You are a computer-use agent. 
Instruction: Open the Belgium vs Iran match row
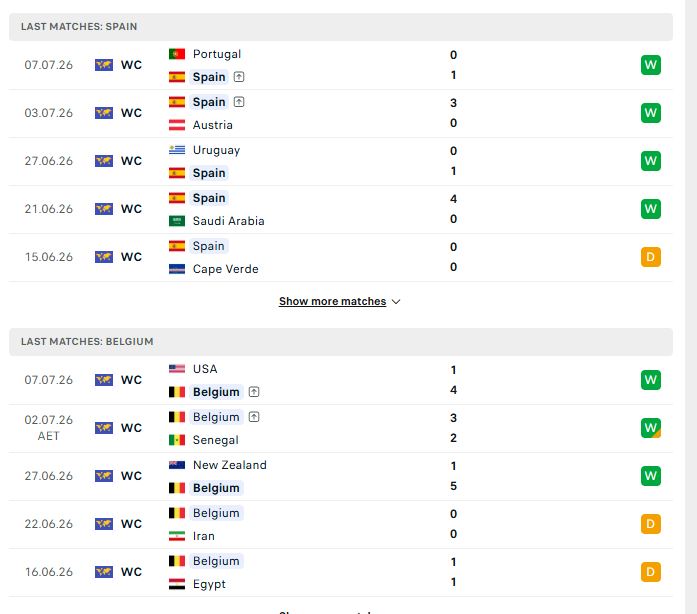340,524
